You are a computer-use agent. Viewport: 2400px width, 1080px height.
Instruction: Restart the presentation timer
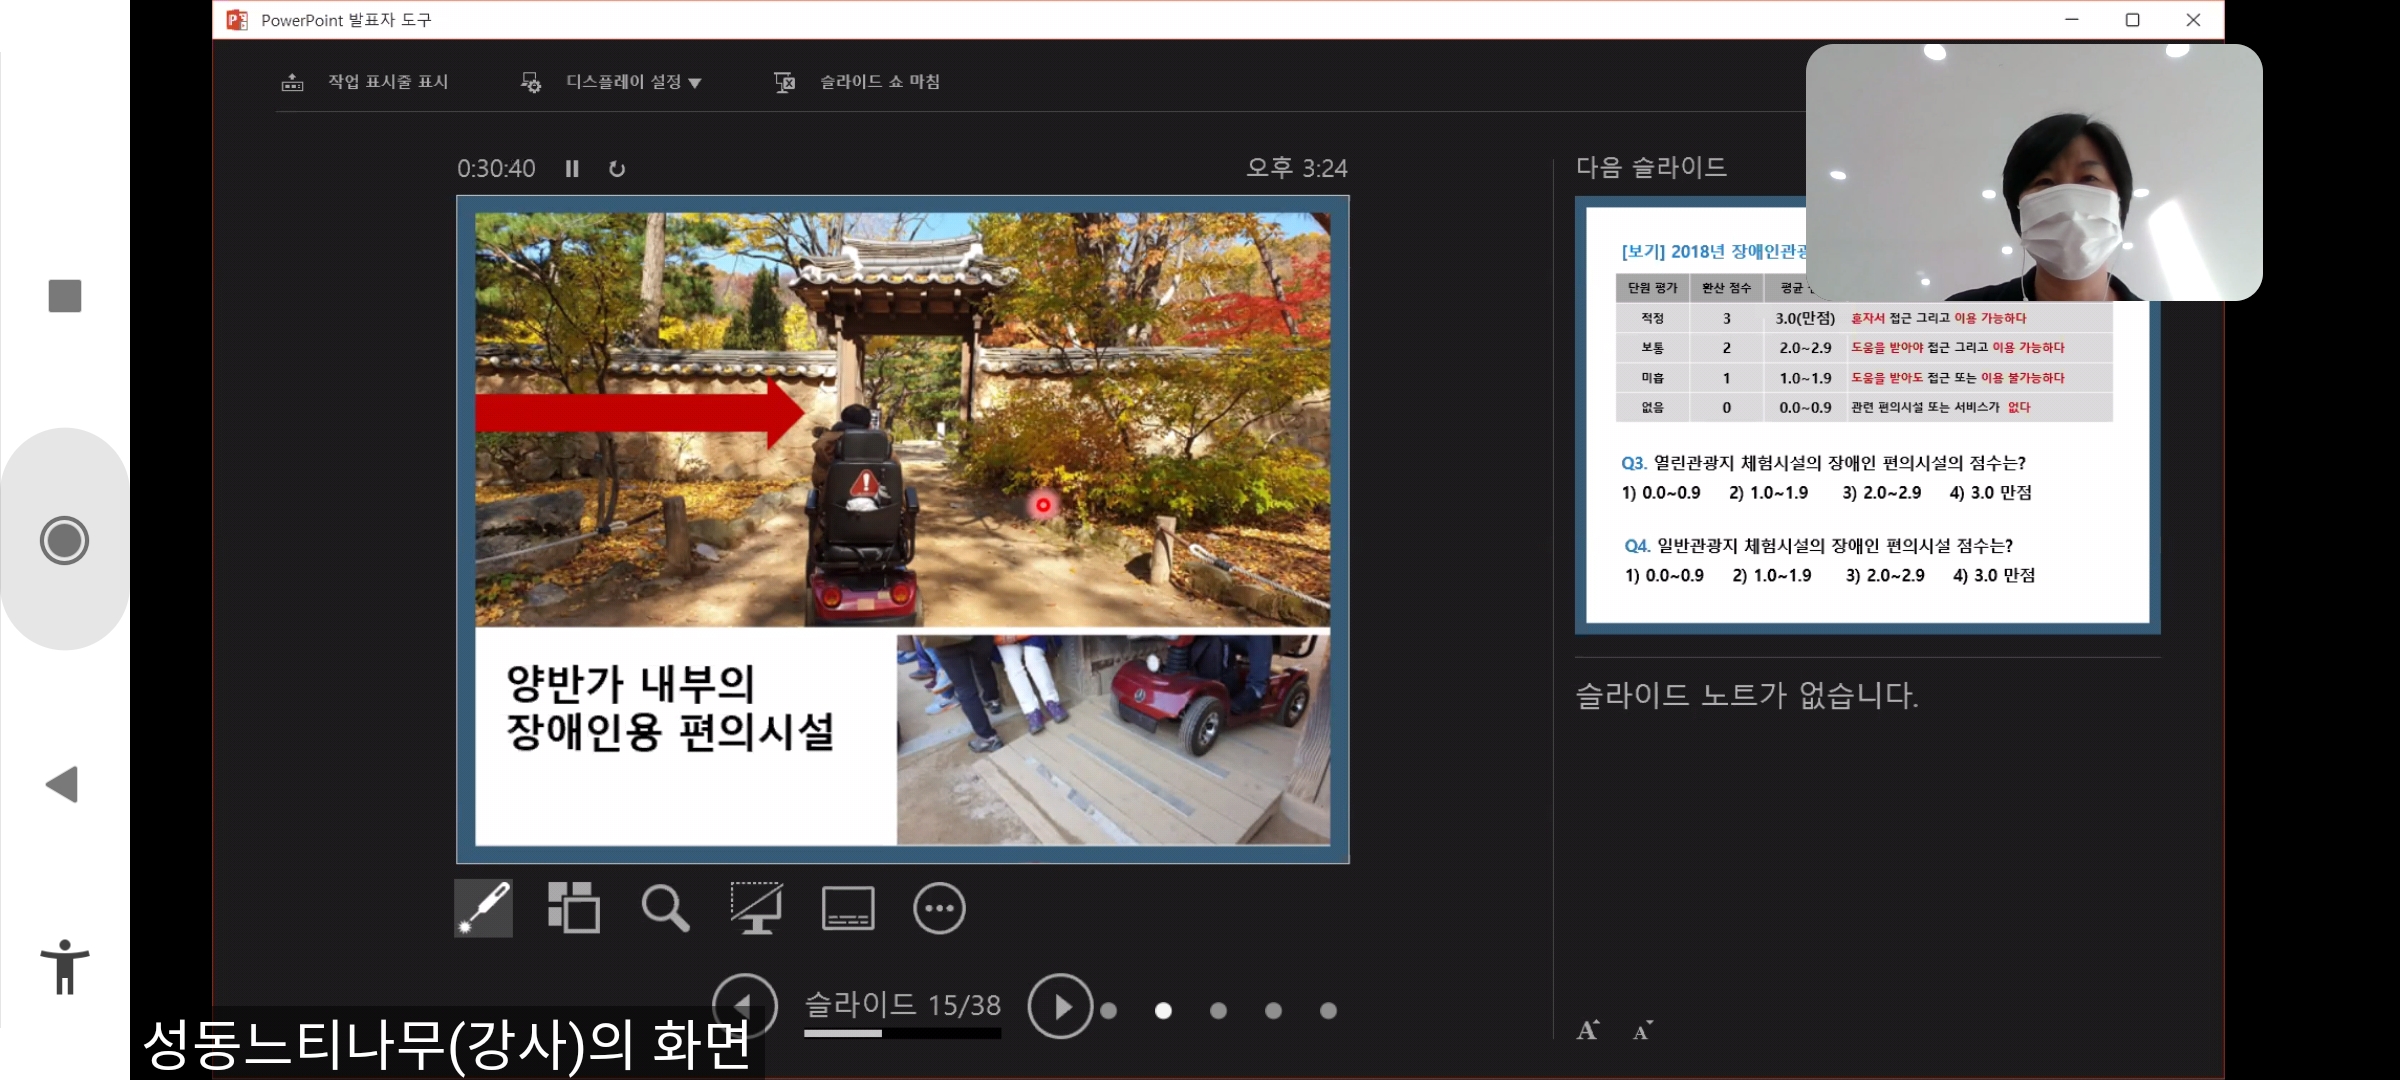[x=617, y=169]
